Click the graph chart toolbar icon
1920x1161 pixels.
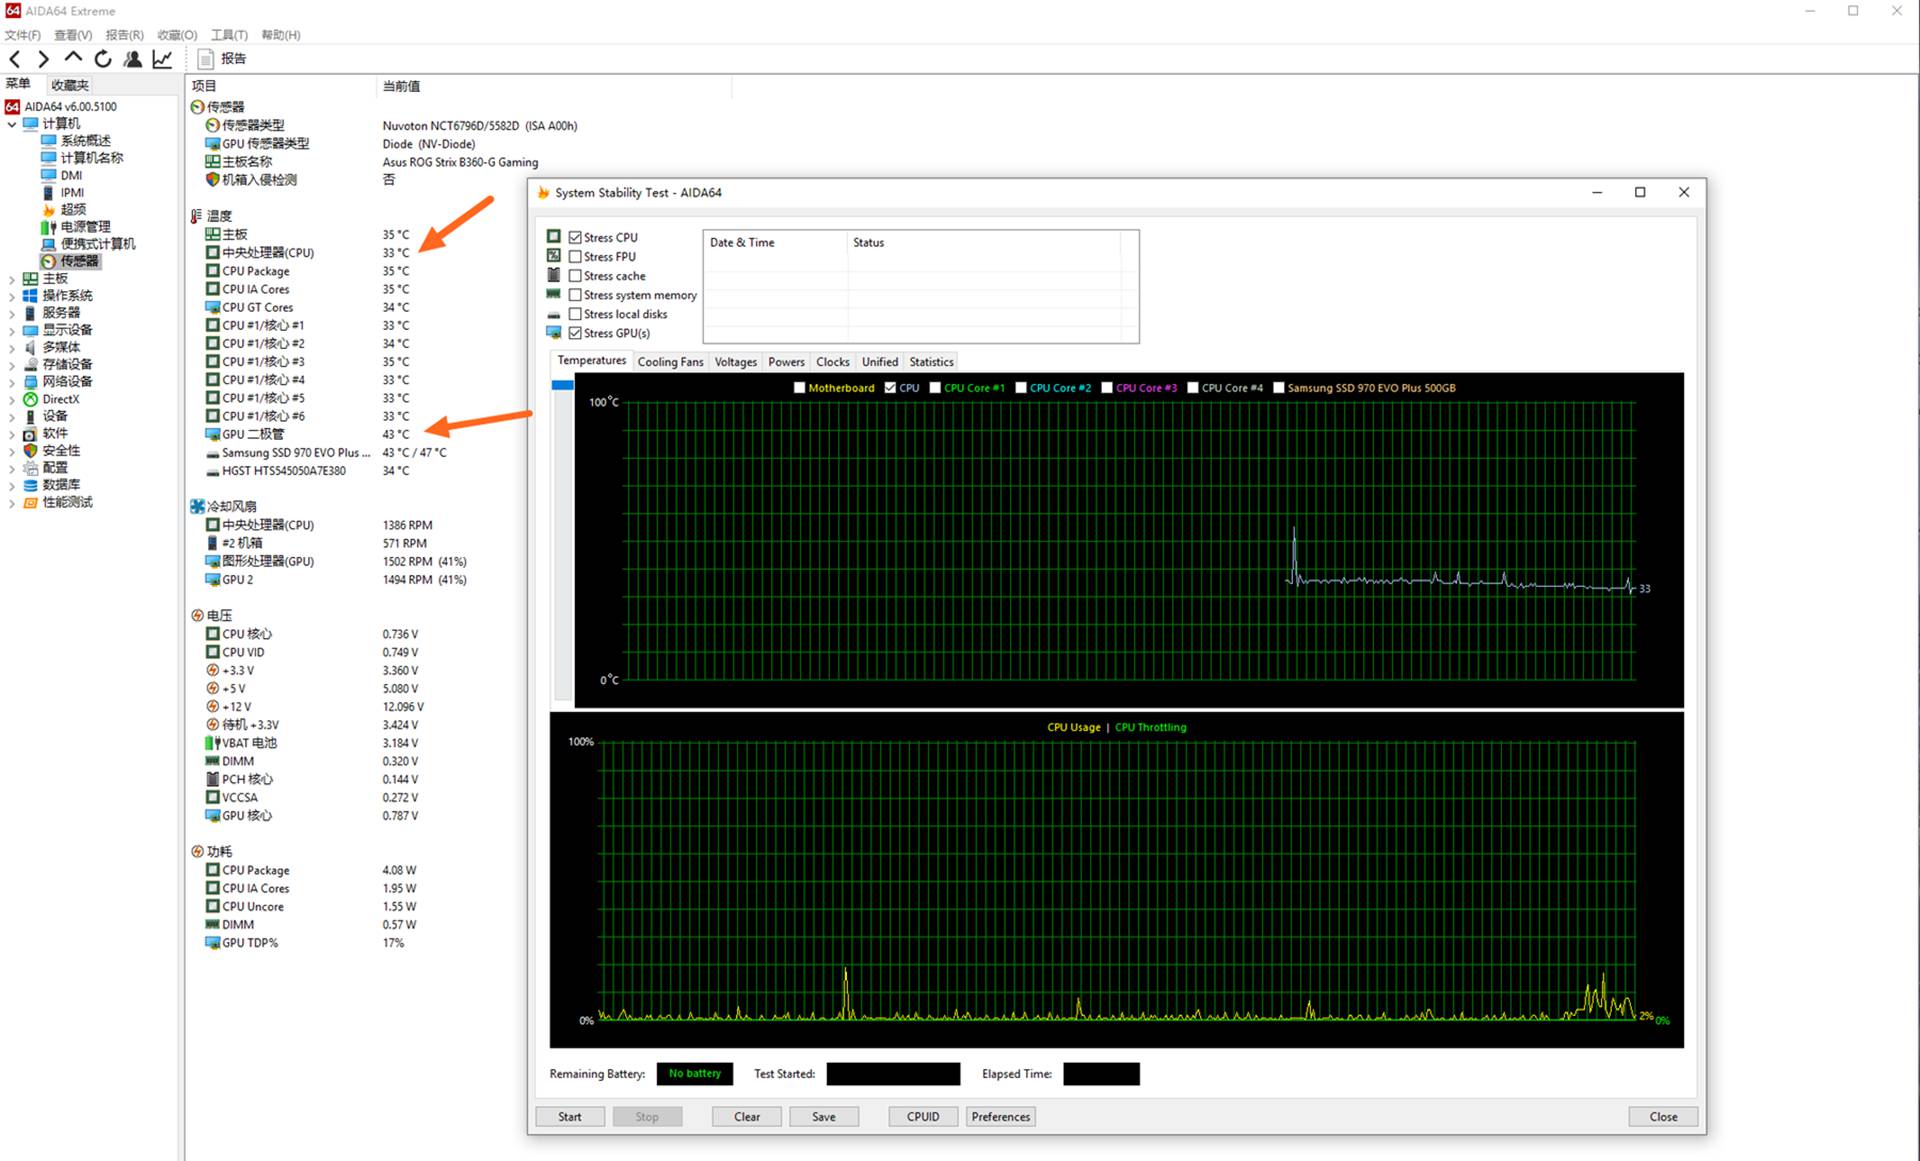coord(162,59)
